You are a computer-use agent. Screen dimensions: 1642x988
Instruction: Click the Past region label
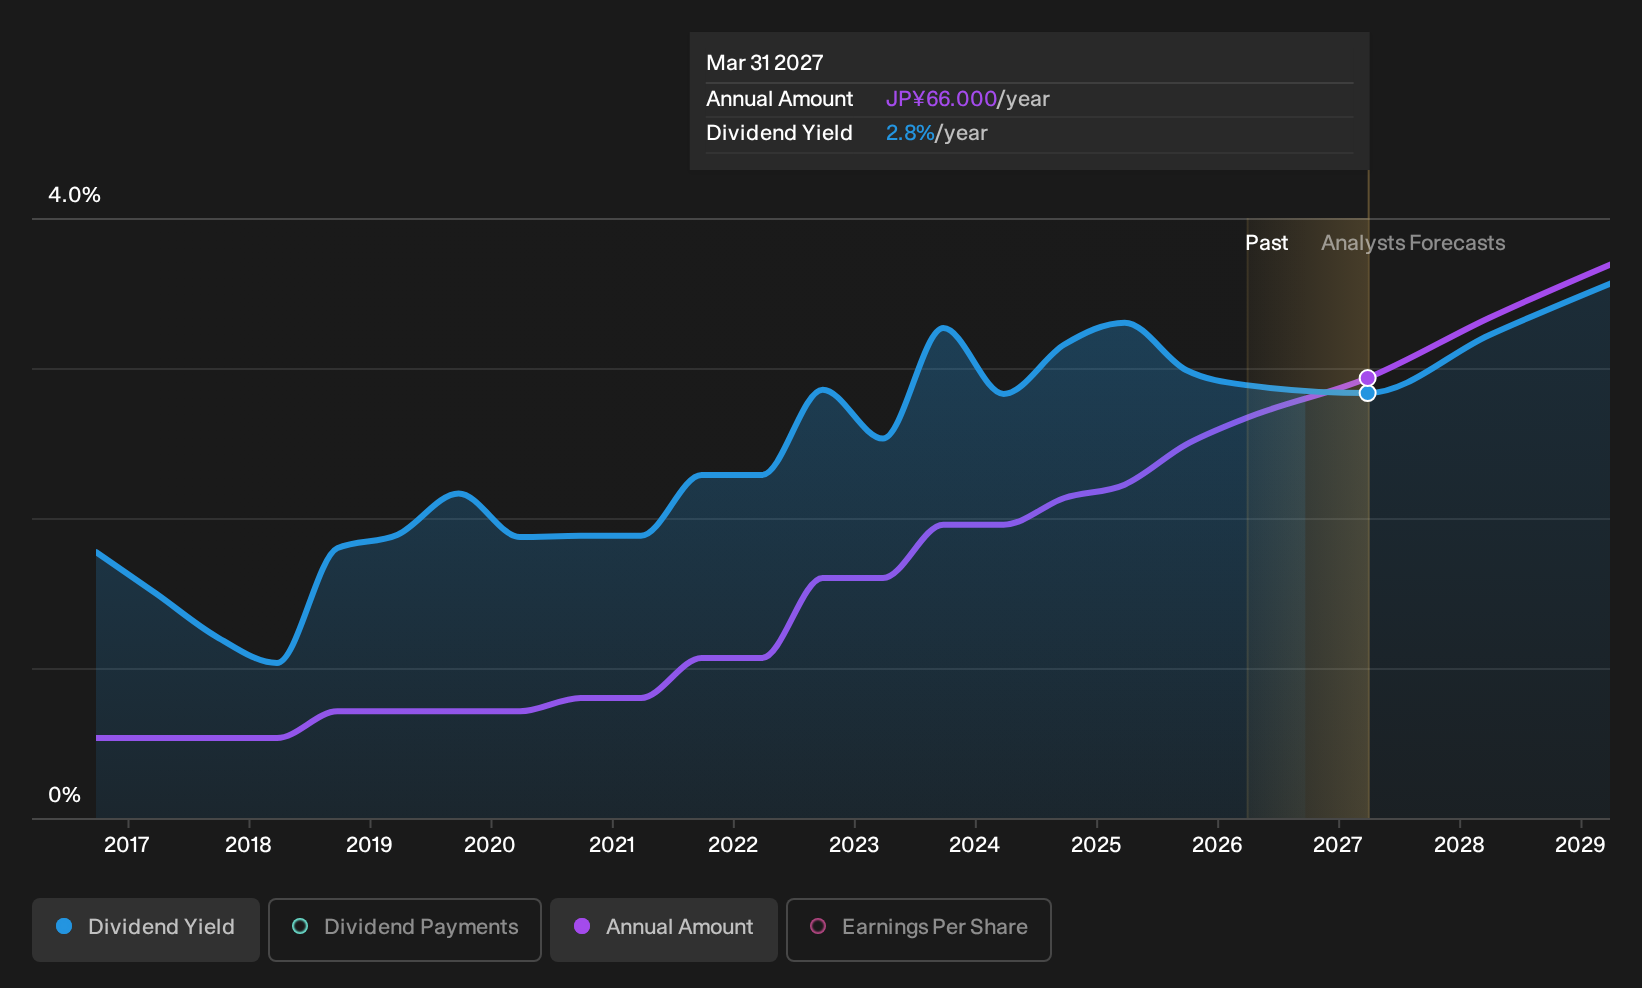point(1266,243)
